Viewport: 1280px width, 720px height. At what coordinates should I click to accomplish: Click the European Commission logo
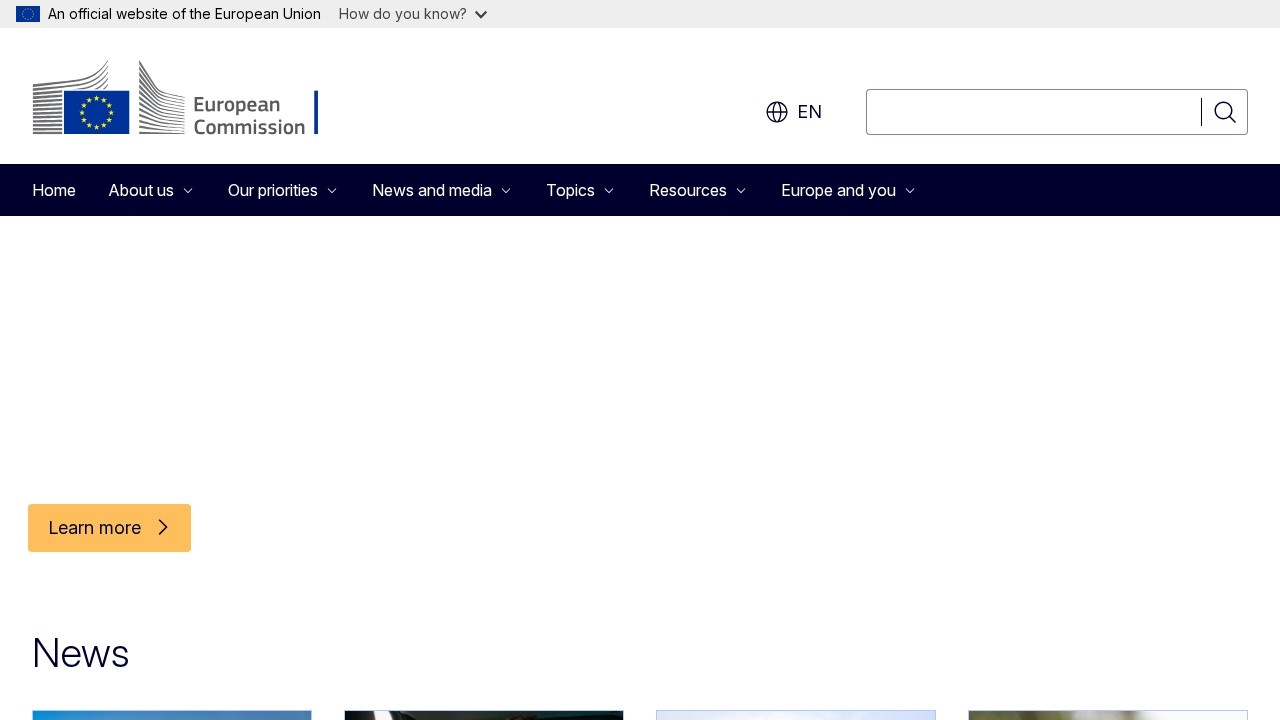tap(175, 97)
